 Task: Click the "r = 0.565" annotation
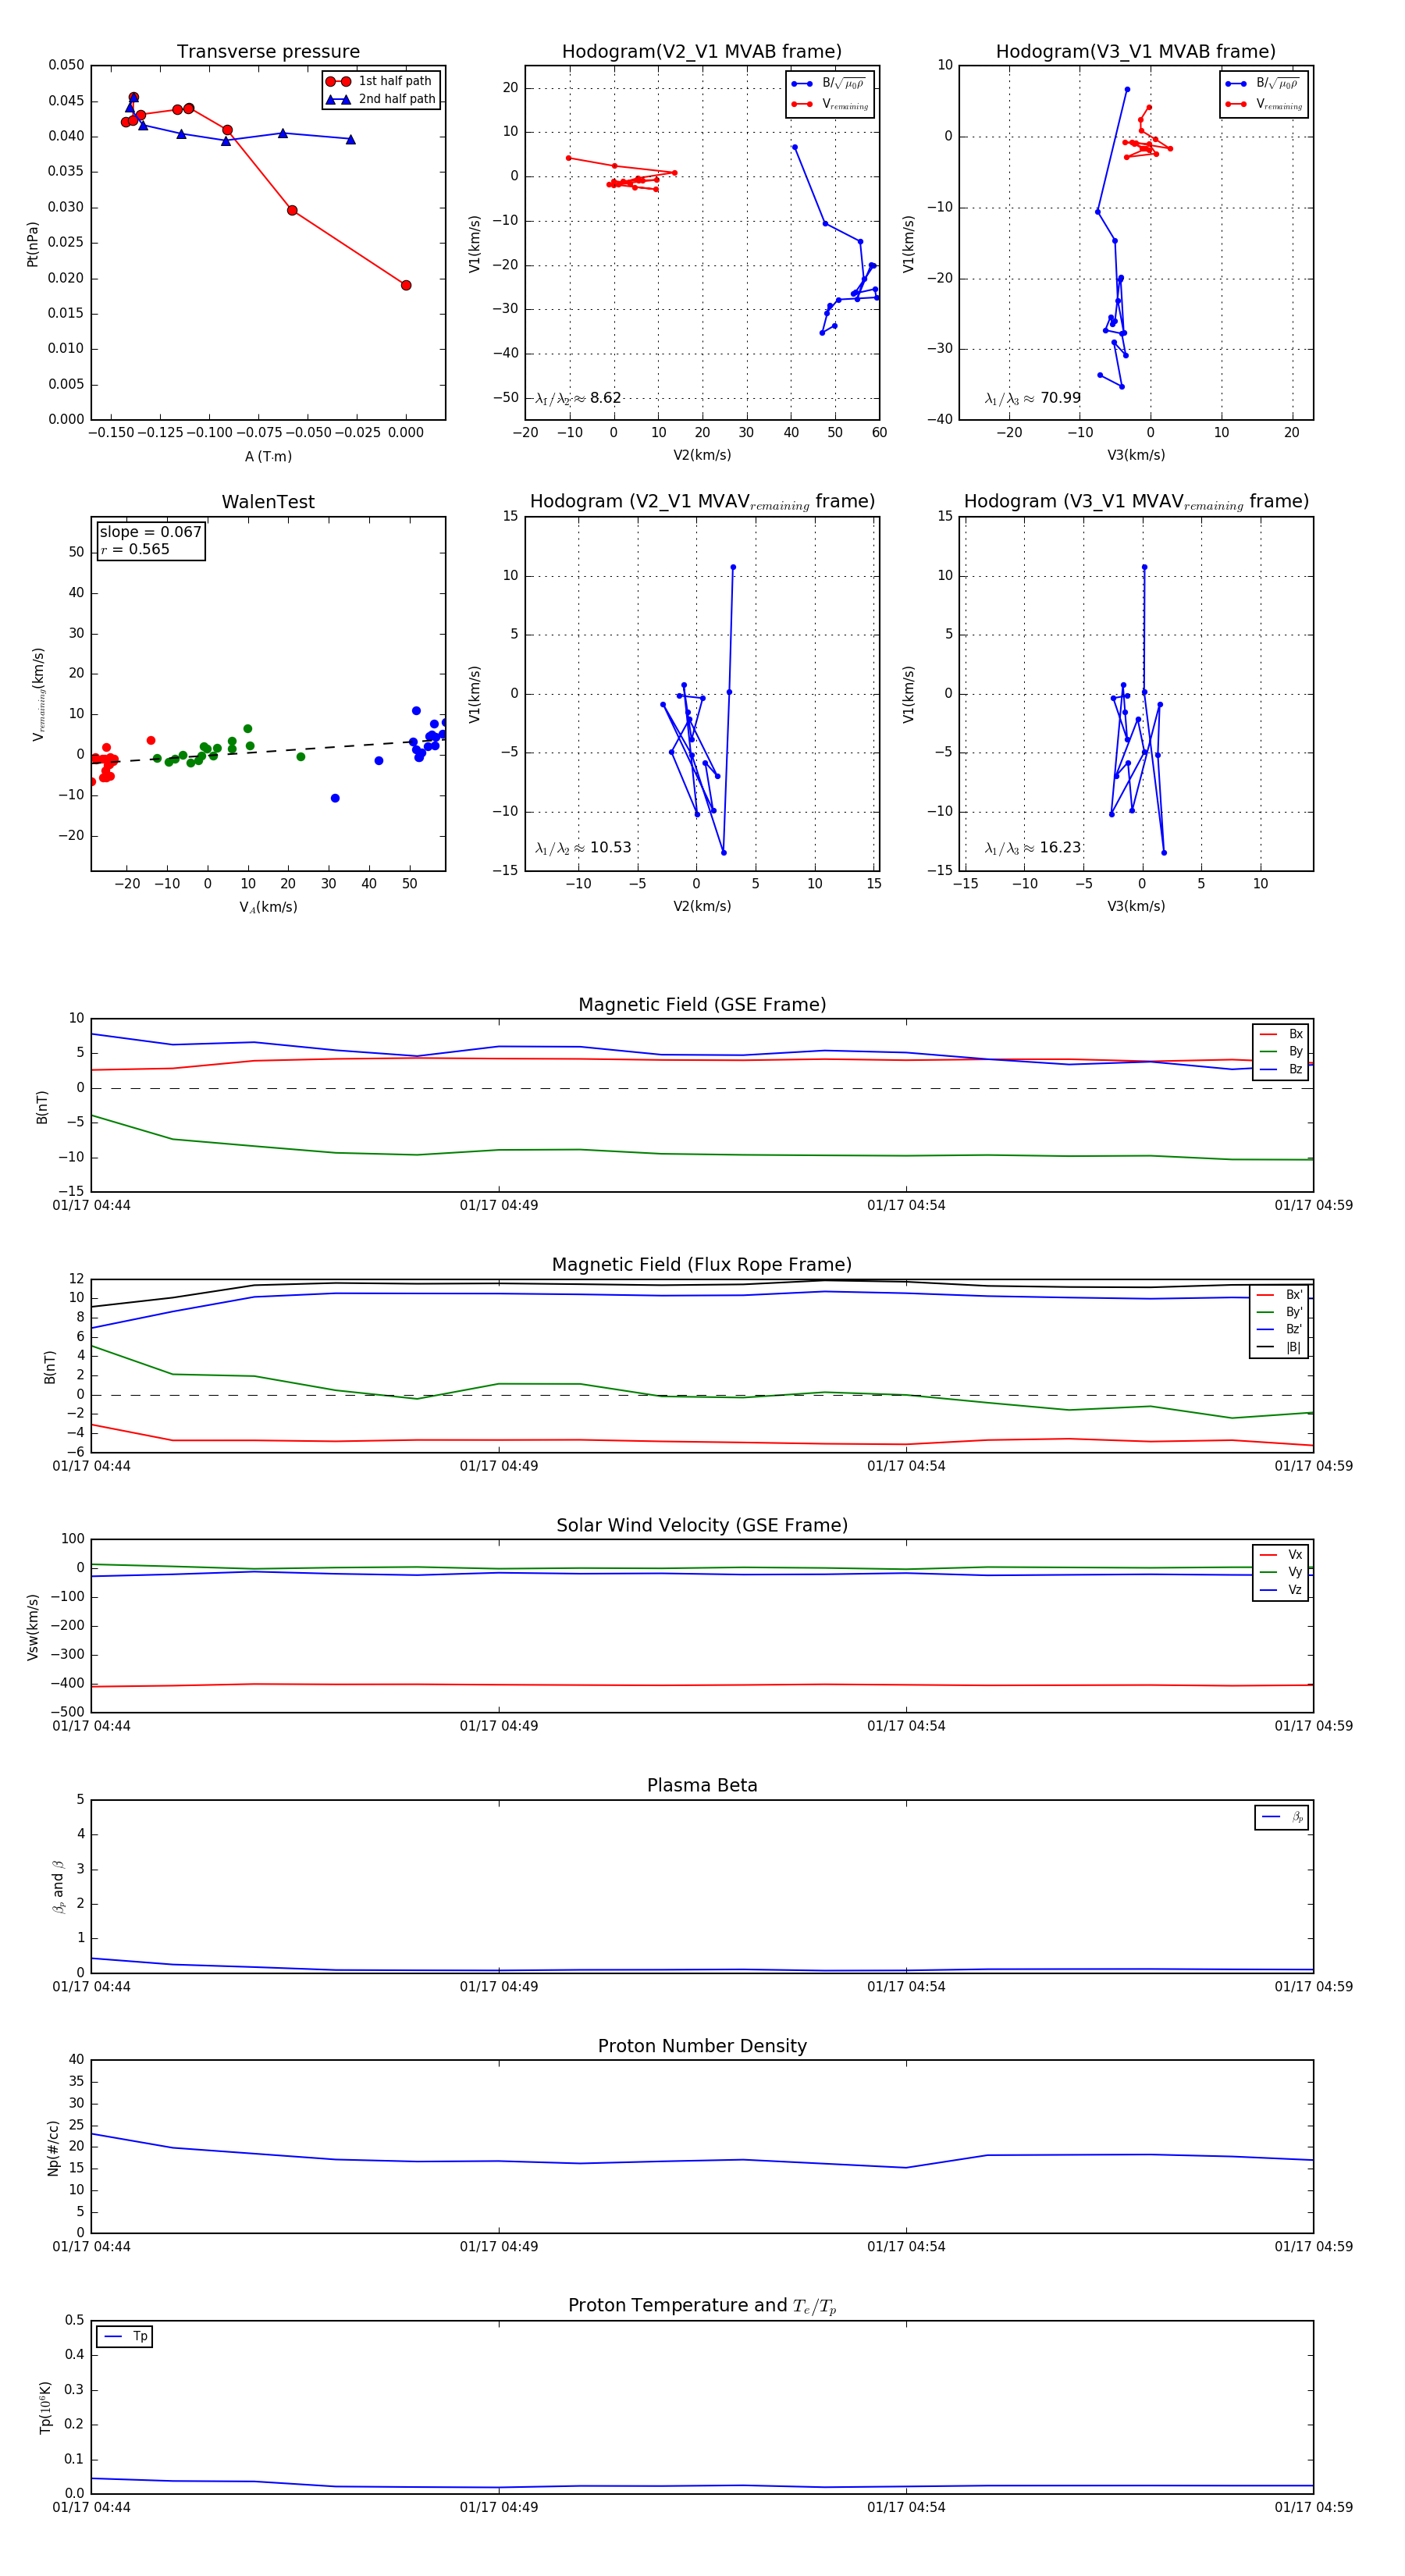point(135,549)
